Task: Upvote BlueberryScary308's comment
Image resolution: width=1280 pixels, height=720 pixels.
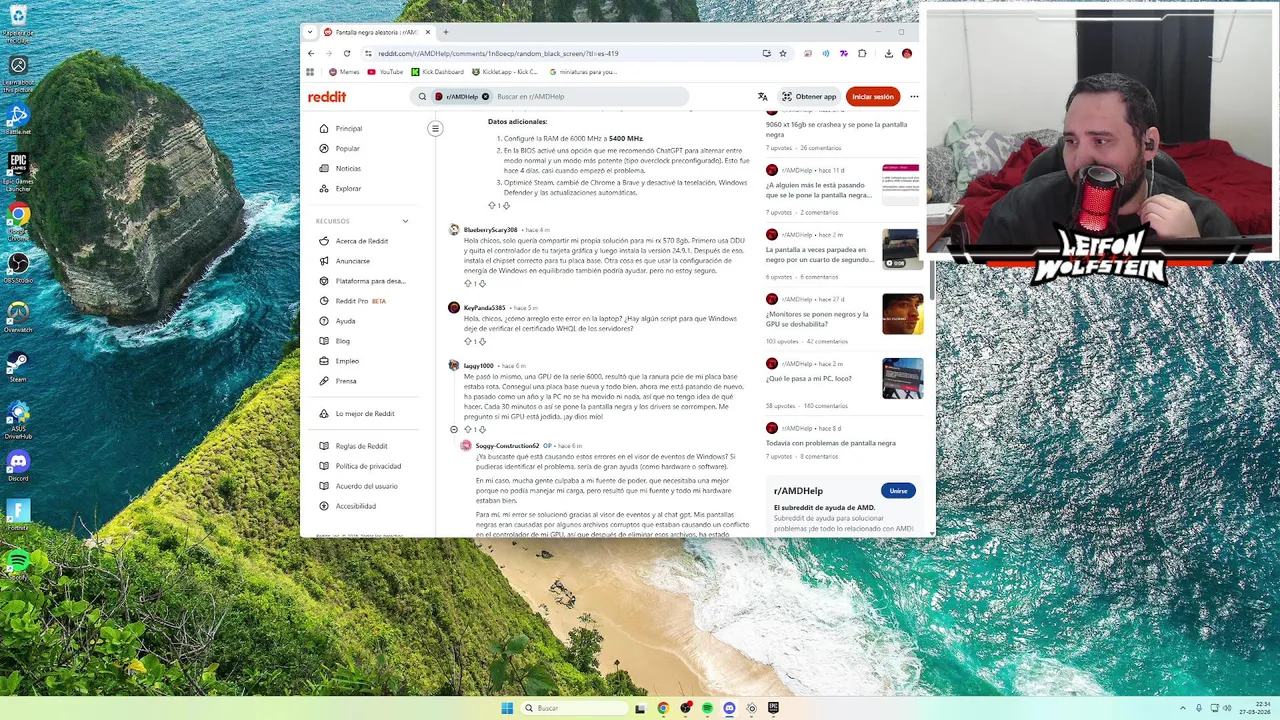Action: point(467,284)
